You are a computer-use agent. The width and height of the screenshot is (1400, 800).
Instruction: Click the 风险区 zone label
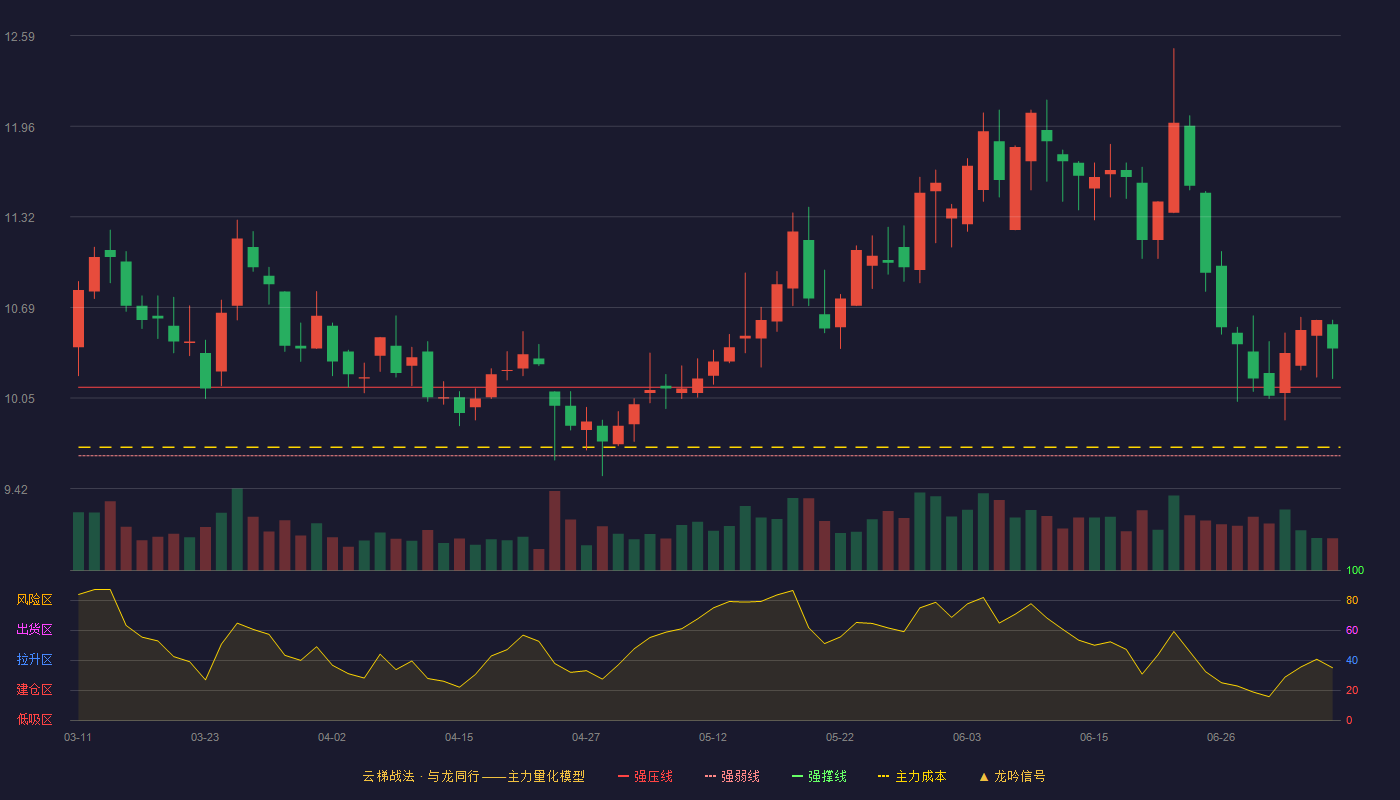click(x=34, y=600)
